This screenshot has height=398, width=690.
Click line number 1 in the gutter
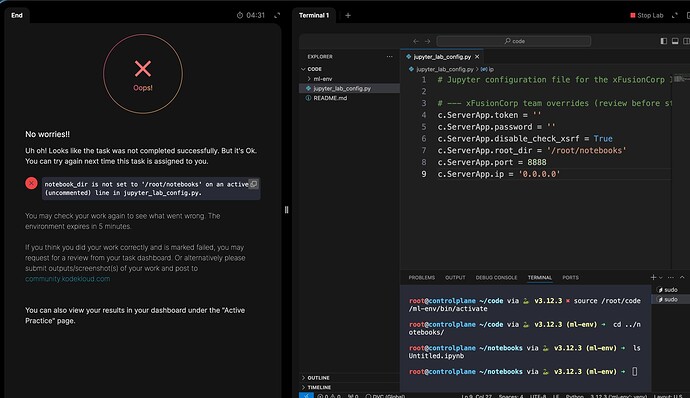(x=424, y=80)
